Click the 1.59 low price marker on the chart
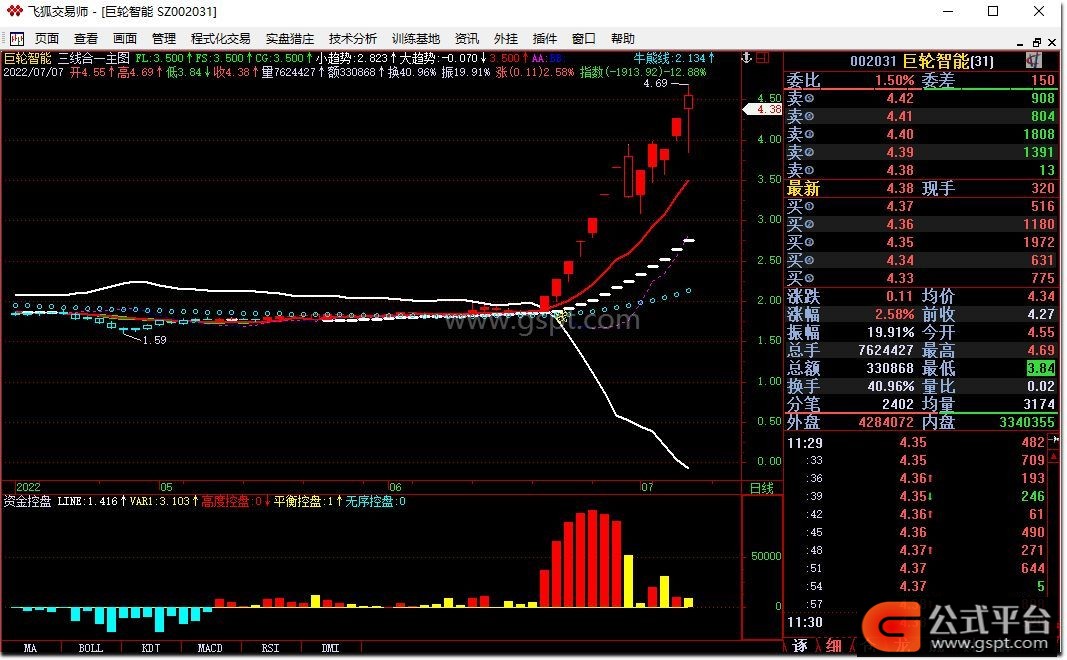 coord(154,340)
